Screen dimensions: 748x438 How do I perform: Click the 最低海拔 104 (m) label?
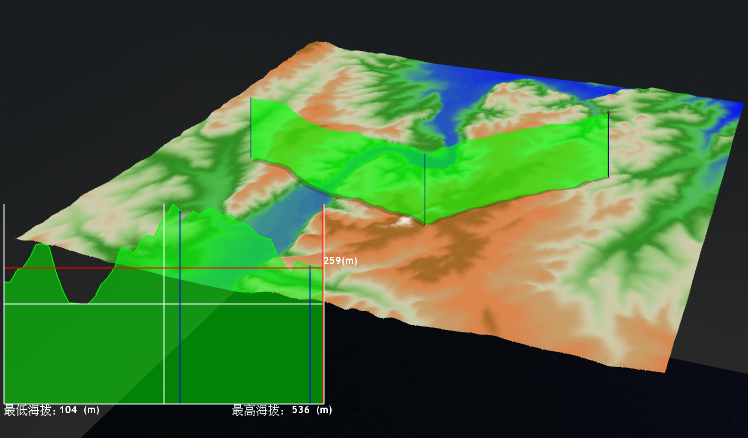click(x=52, y=410)
